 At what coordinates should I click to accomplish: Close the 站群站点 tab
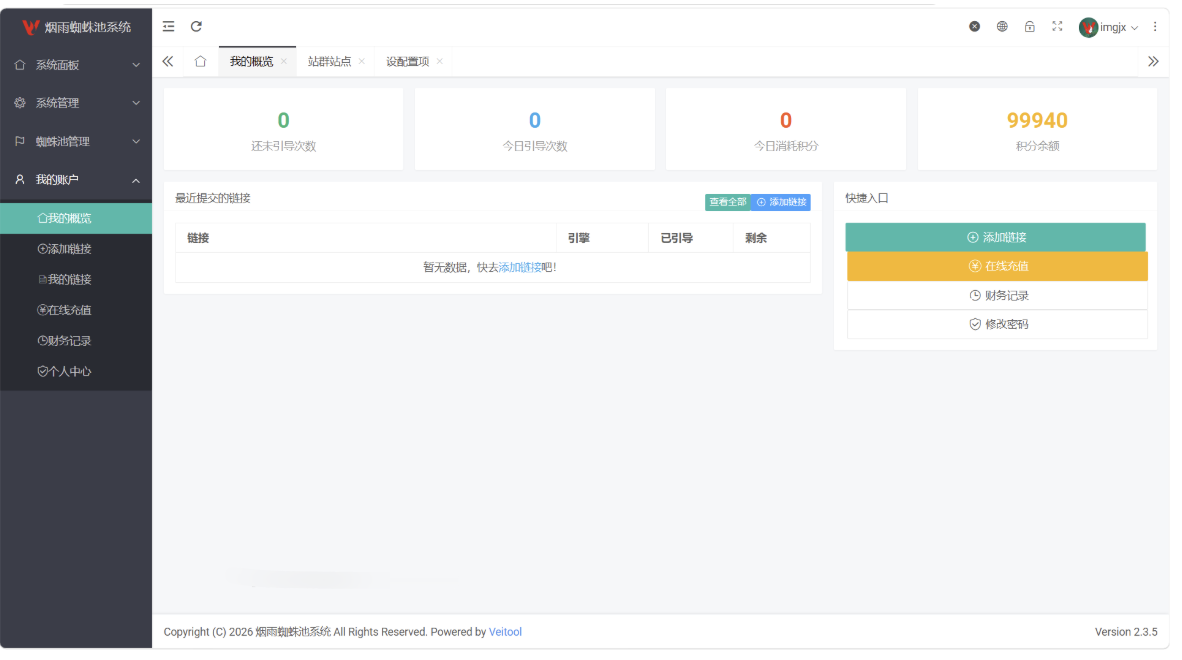pos(362,62)
